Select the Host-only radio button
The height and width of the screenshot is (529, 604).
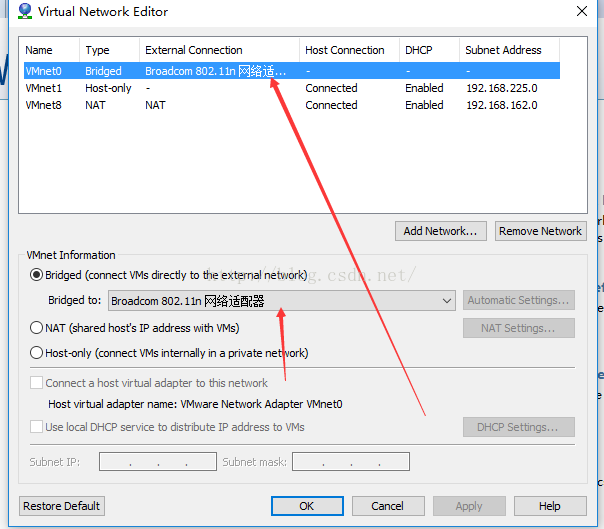tap(36, 353)
